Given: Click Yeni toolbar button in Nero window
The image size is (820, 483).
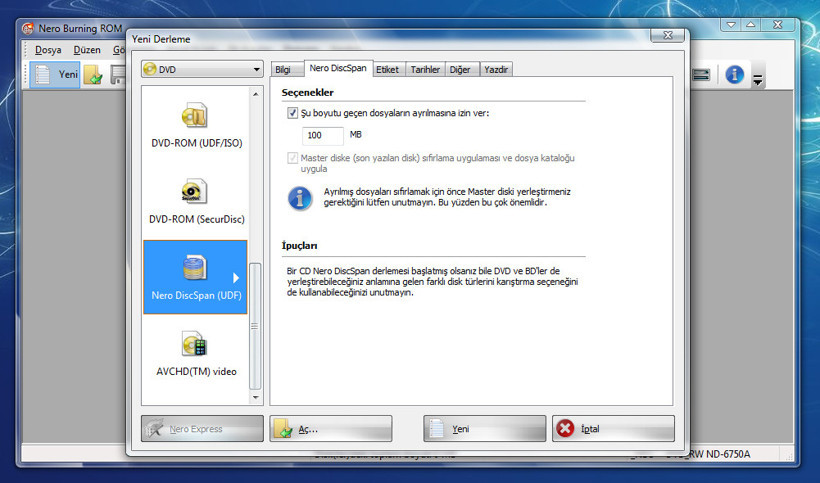Looking at the screenshot, I should click(x=55, y=74).
